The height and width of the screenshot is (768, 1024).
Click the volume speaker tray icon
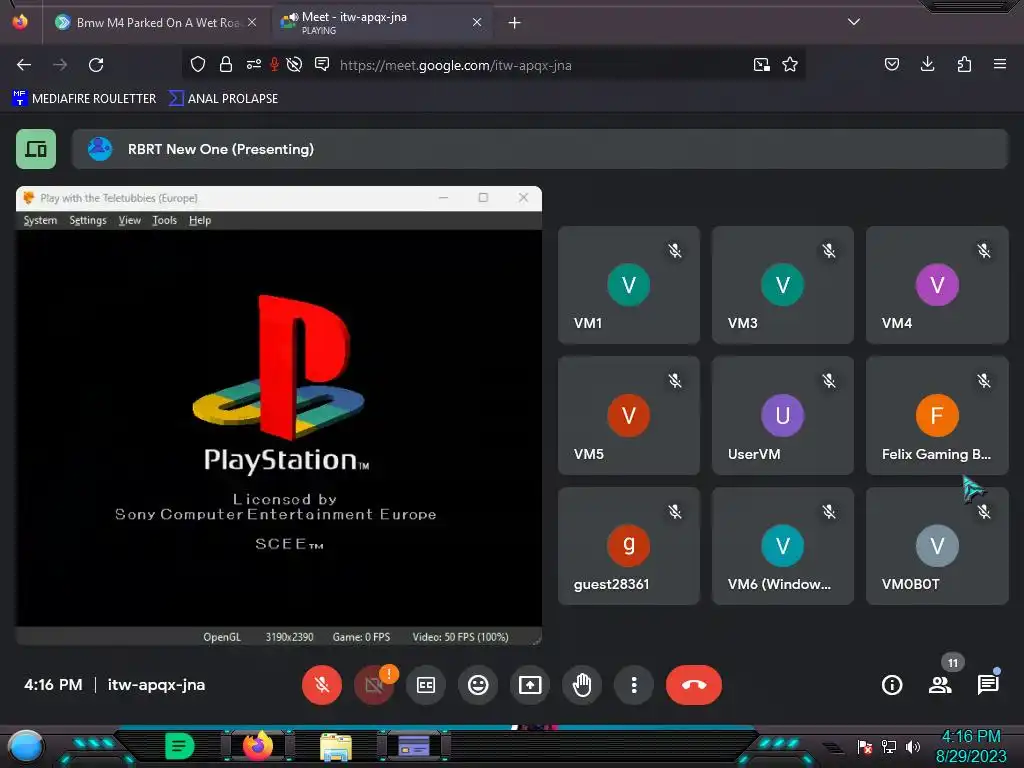pyautogui.click(x=913, y=746)
